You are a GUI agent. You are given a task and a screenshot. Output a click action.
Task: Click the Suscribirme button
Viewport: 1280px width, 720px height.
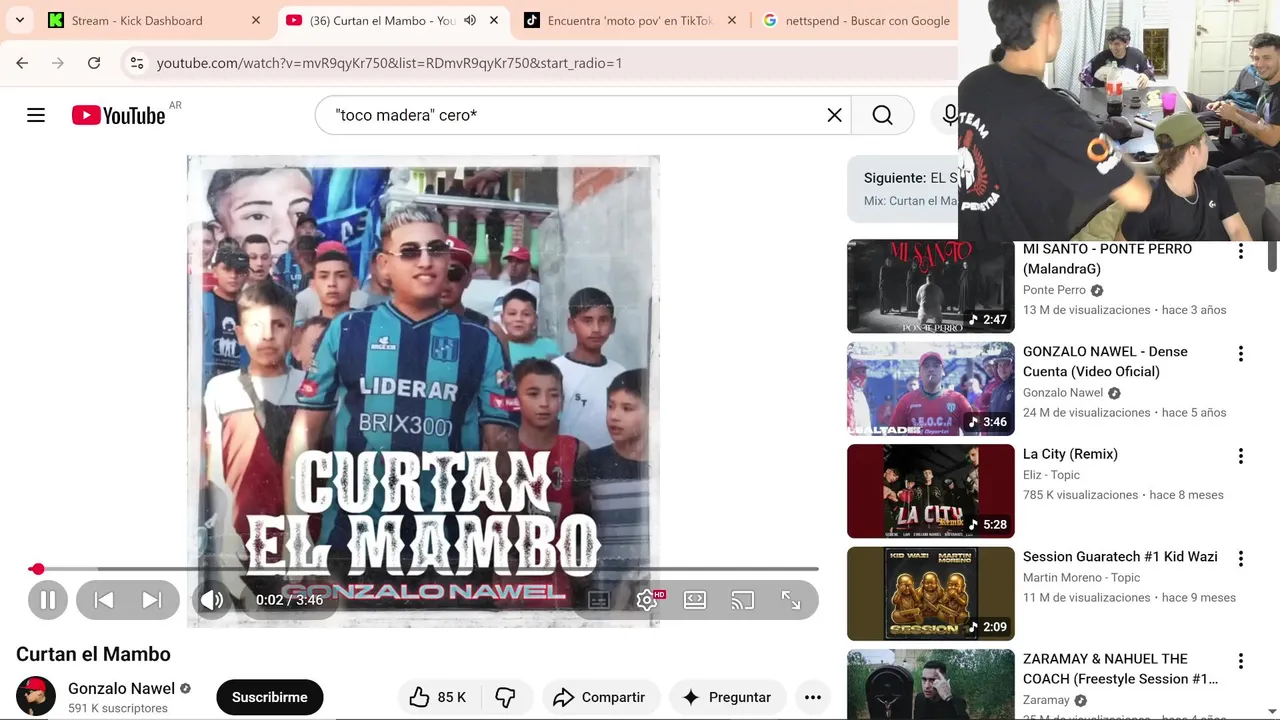coord(270,697)
